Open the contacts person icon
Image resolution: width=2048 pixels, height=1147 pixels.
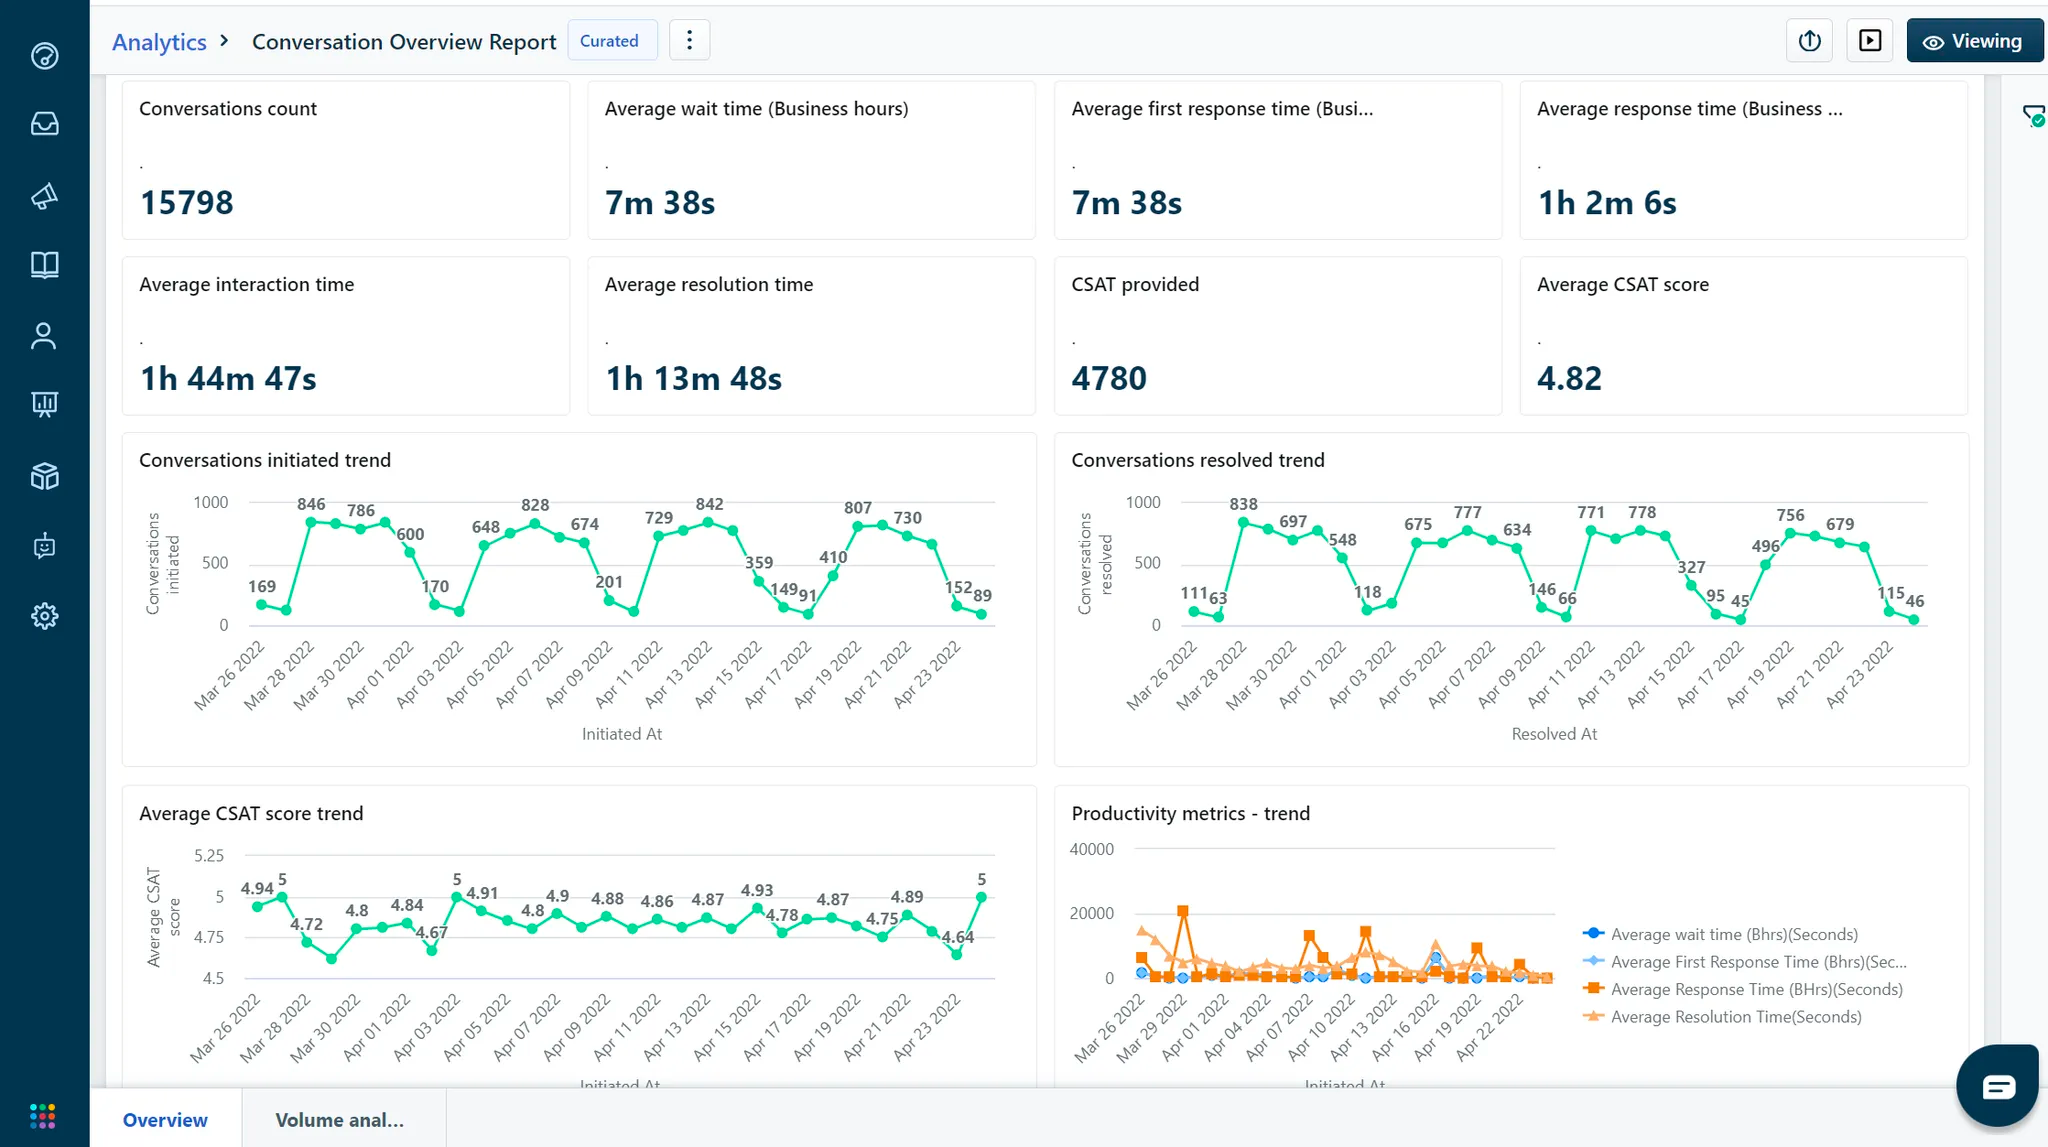(44, 336)
